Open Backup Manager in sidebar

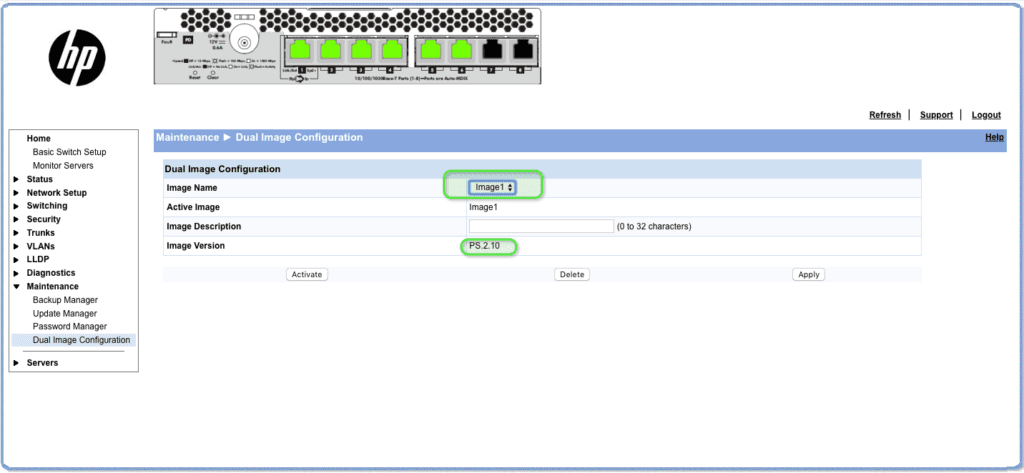tap(65, 300)
